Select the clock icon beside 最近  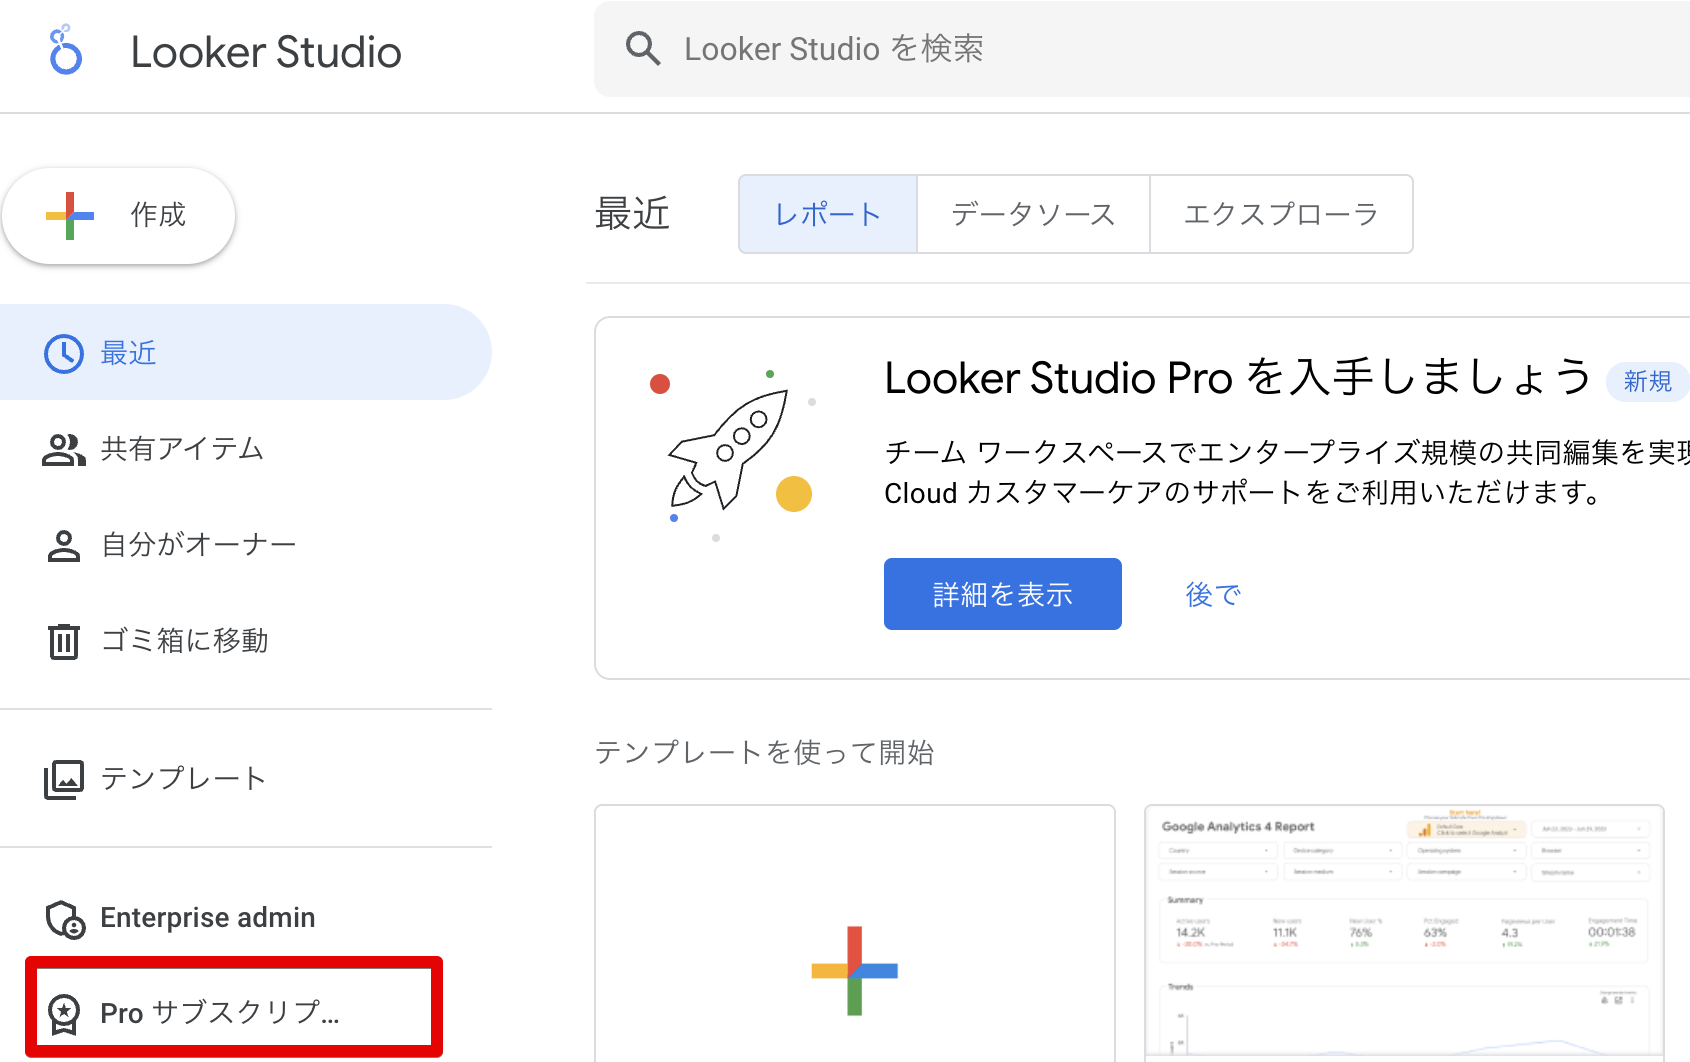(63, 352)
